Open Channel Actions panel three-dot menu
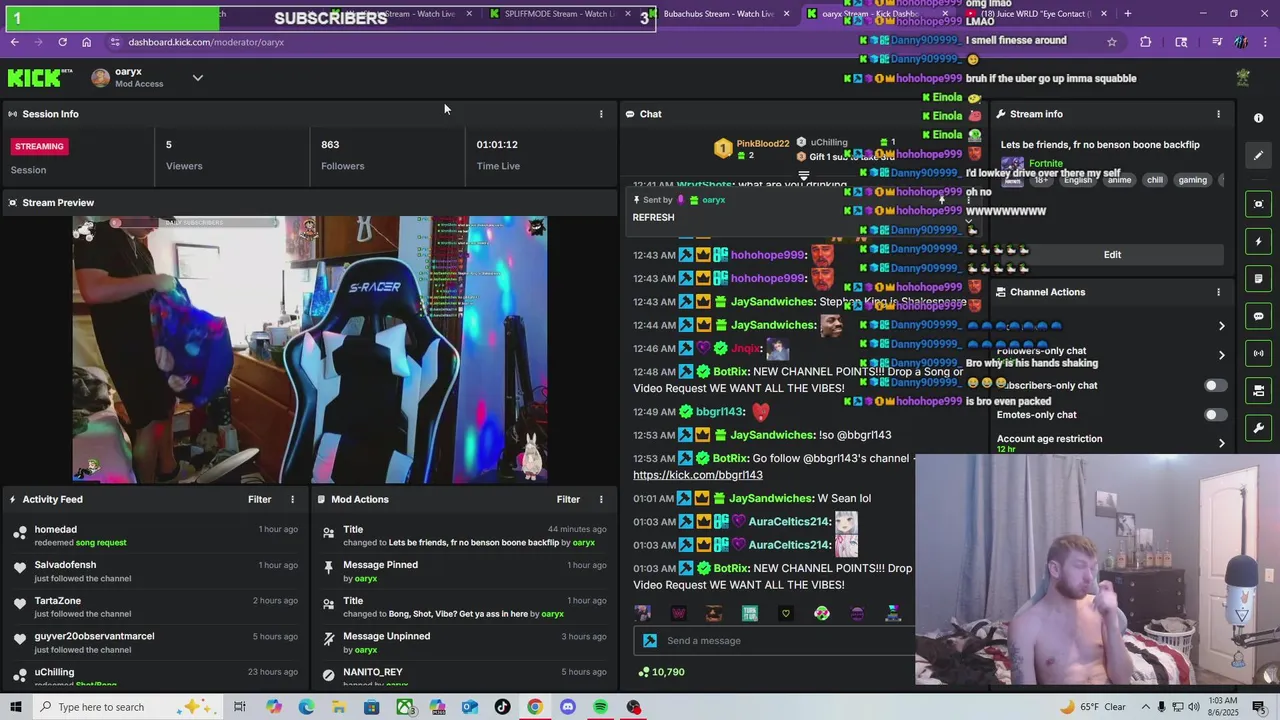Screen dimensions: 1280x720 (1218, 292)
